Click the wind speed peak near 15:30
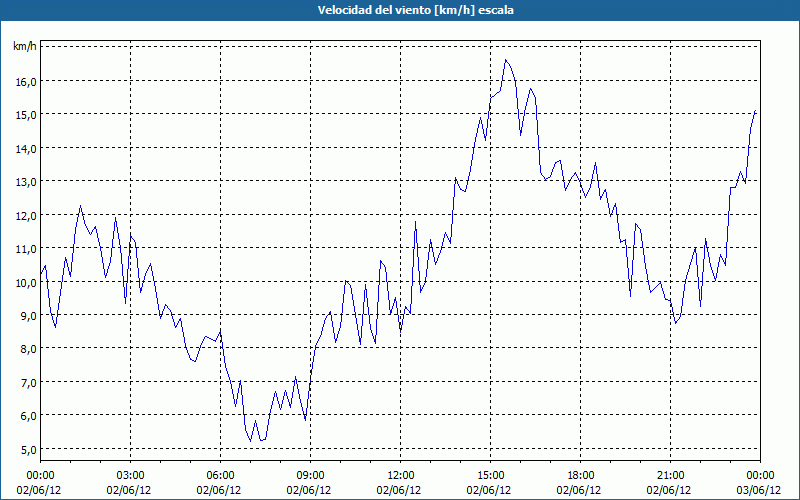The height and width of the screenshot is (500, 800). (x=506, y=60)
